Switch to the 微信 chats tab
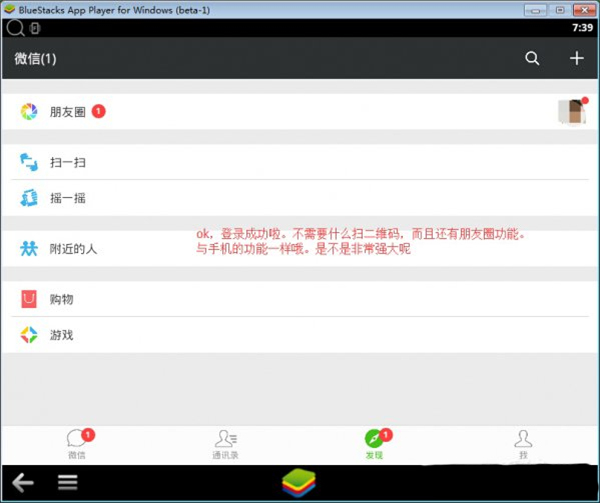Viewport: 600px width, 503px height. 77,444
